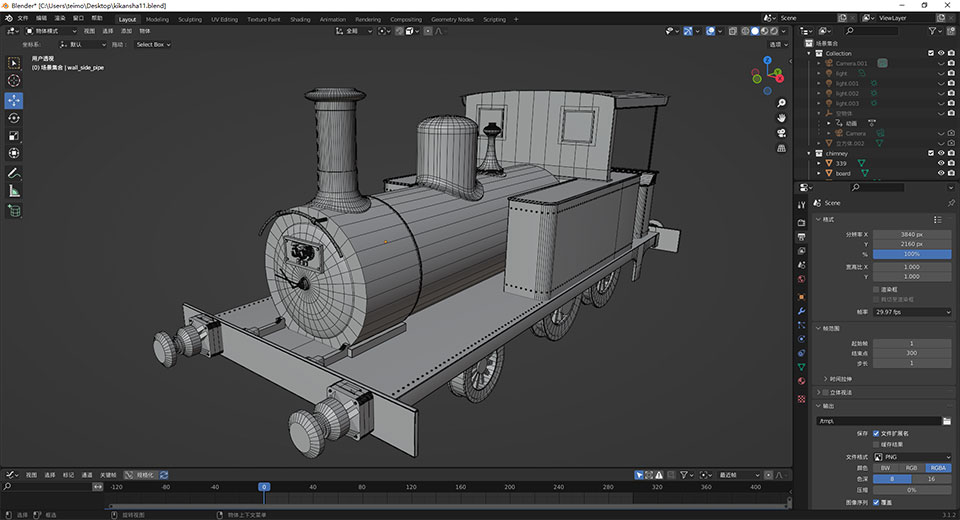This screenshot has width=960, height=520.
Task: Choose the Scale tool
Action: tap(14, 136)
